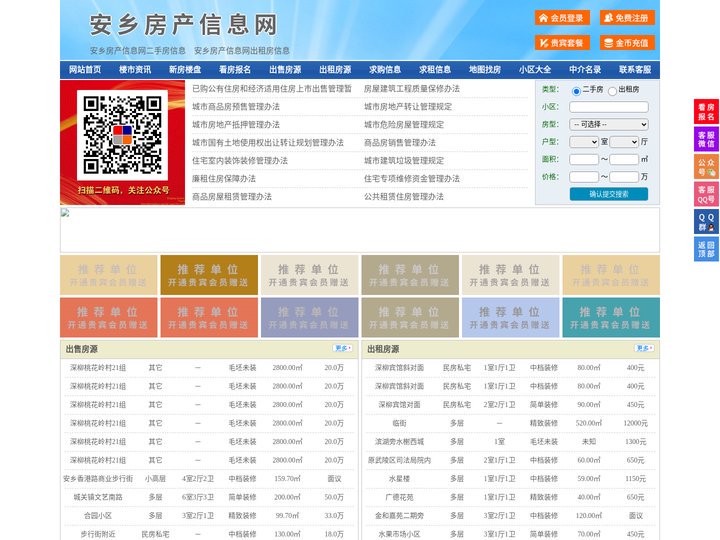The image size is (720, 540).
Task: Go to 网站首页 in the nav bar
Action: [85, 70]
